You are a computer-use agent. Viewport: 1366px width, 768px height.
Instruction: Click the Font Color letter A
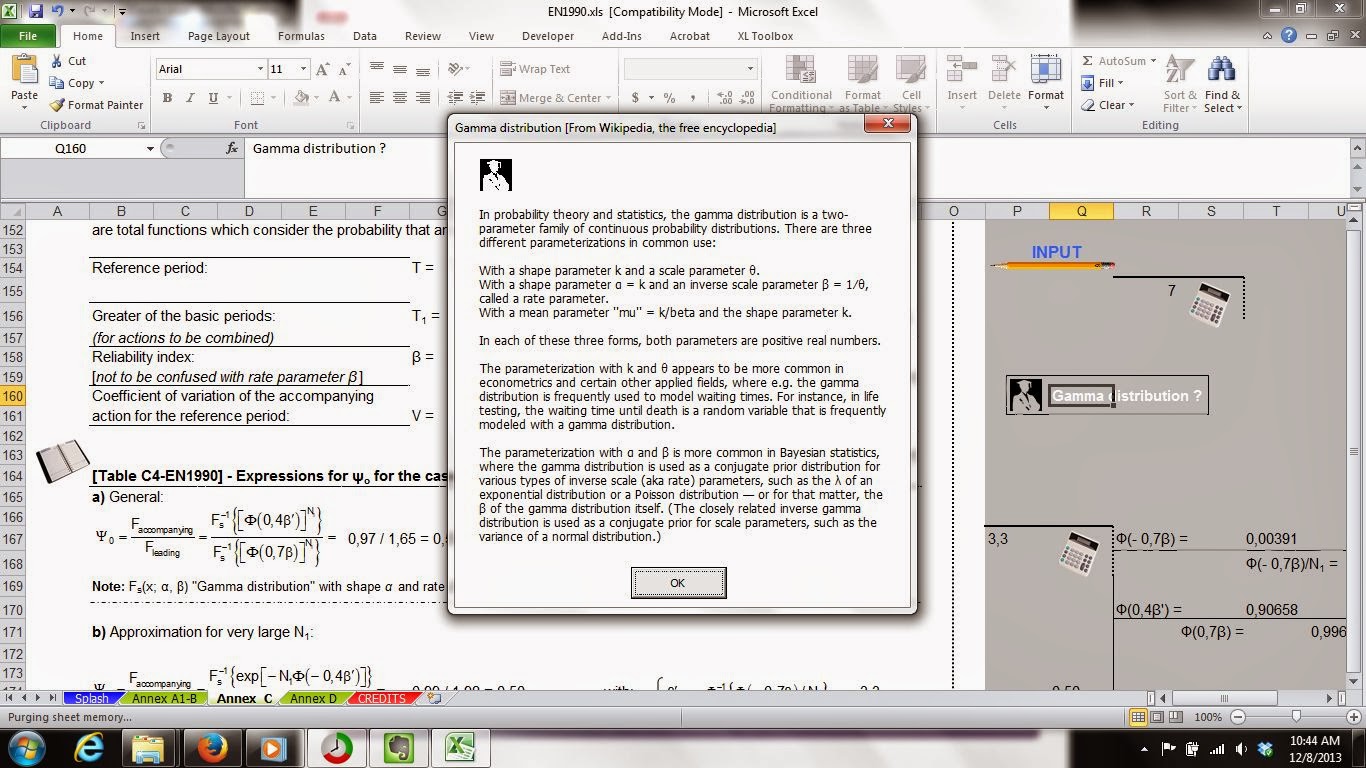333,98
